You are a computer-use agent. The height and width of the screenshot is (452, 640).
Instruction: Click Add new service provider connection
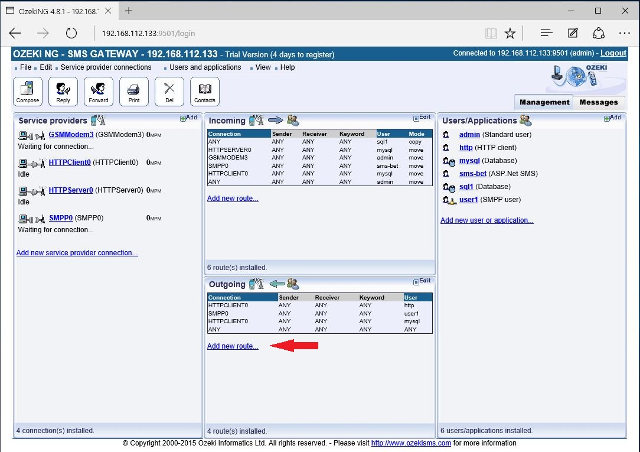click(x=76, y=253)
